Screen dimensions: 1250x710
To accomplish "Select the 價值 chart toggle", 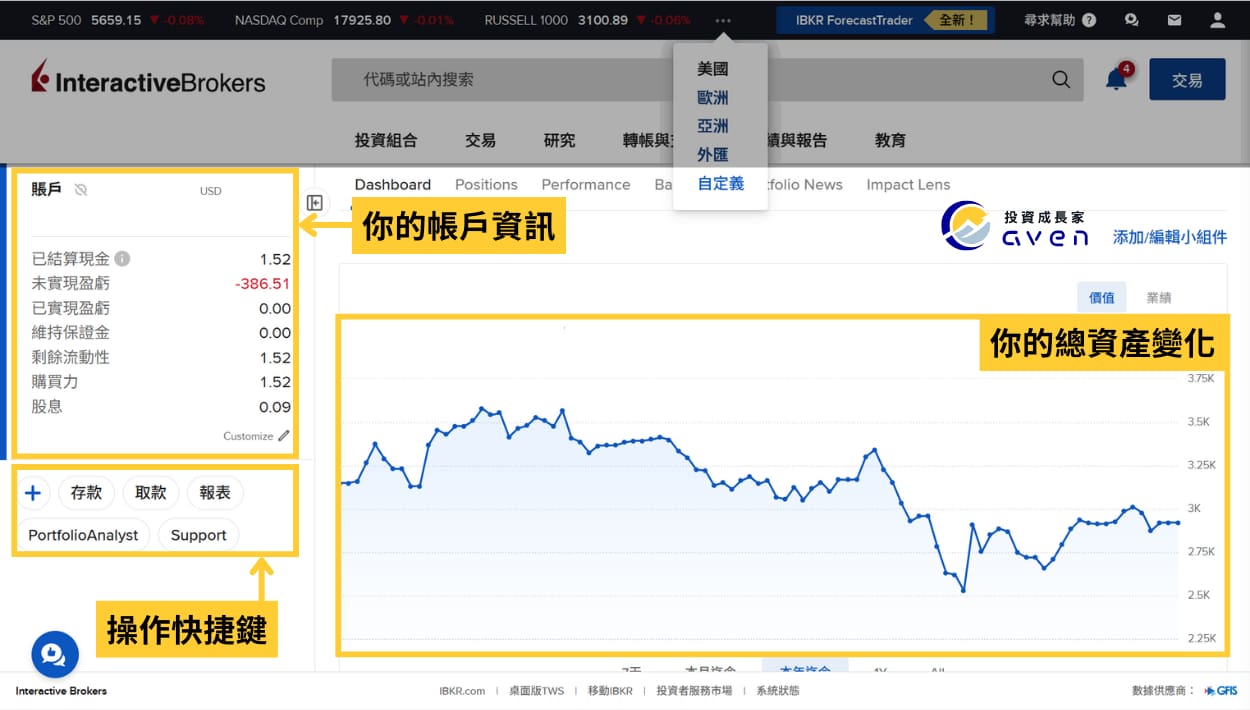I will pyautogui.click(x=1101, y=297).
